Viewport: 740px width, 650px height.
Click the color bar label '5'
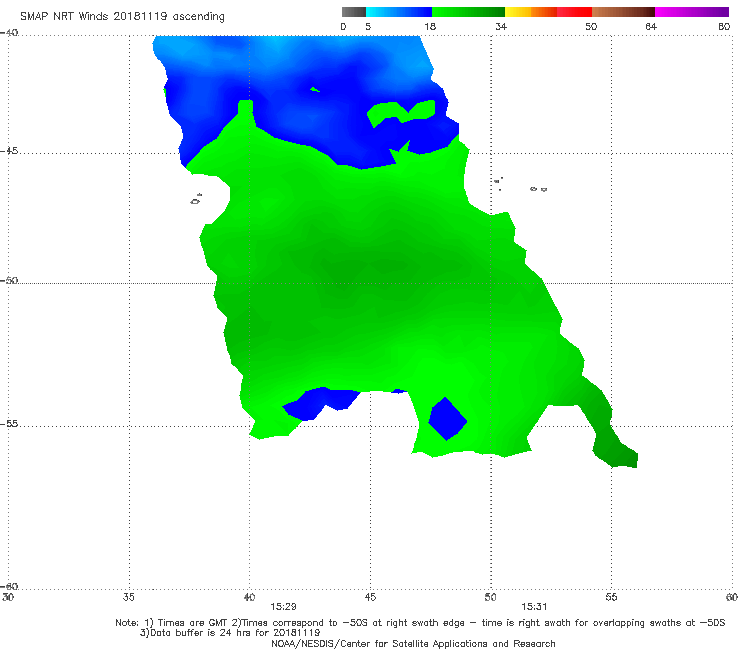pyautogui.click(x=368, y=27)
